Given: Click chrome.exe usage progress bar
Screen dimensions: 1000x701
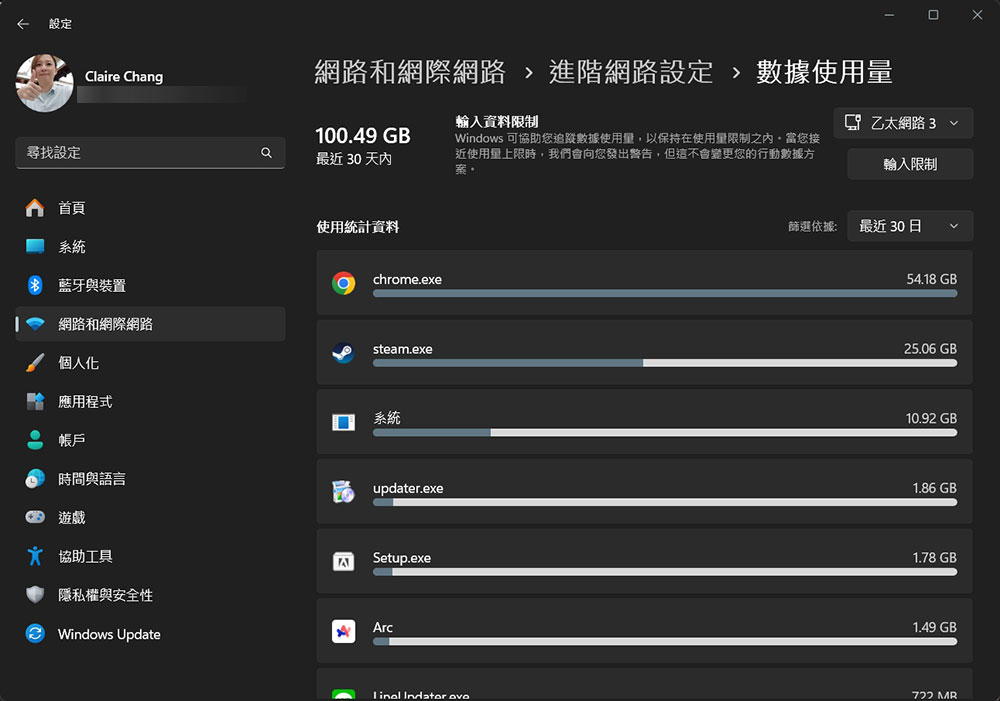Looking at the screenshot, I should coord(665,293).
